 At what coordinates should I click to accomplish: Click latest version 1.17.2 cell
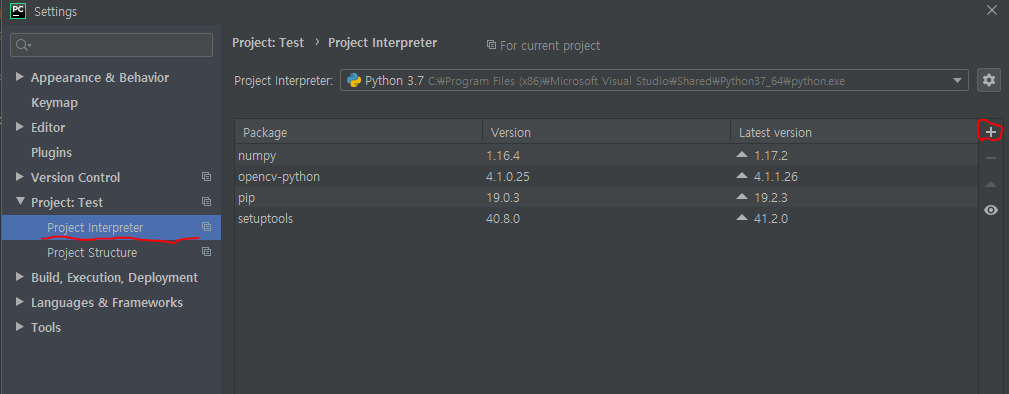[771, 155]
